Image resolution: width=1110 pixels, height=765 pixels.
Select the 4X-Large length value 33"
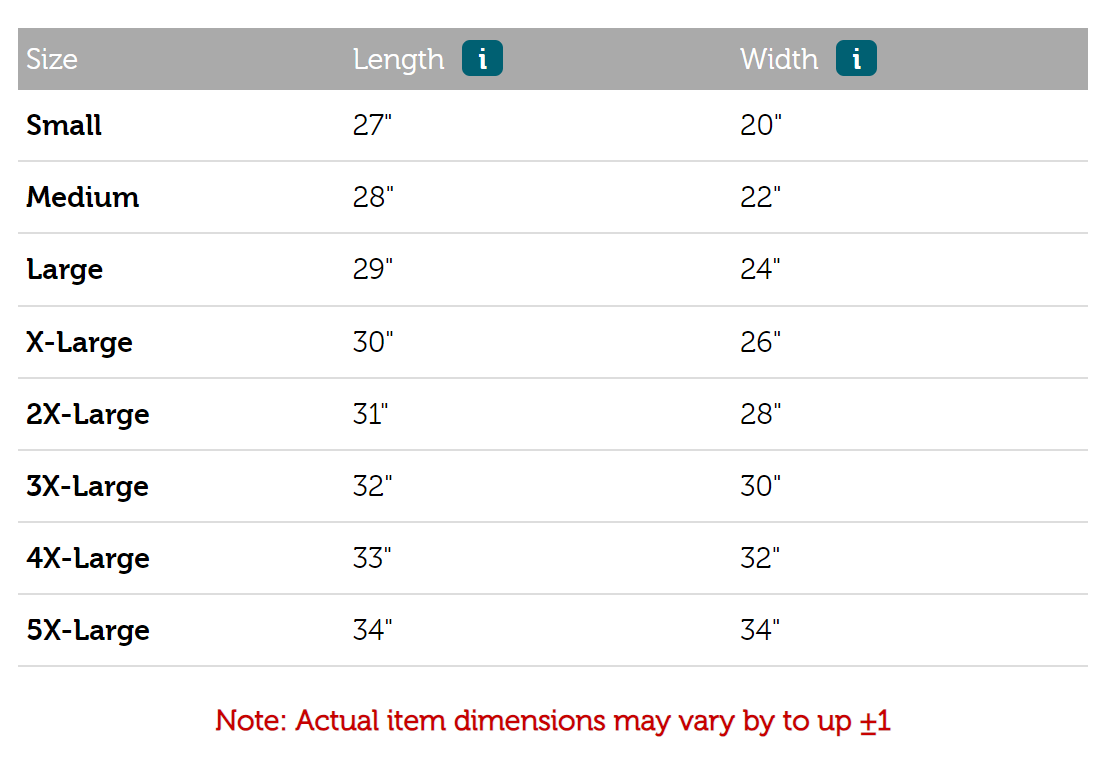372,558
